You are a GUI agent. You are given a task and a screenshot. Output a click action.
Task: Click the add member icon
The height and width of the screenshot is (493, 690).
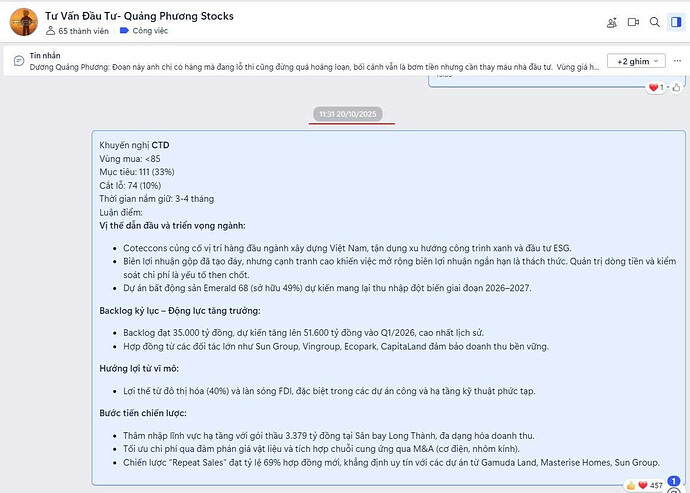coord(612,22)
